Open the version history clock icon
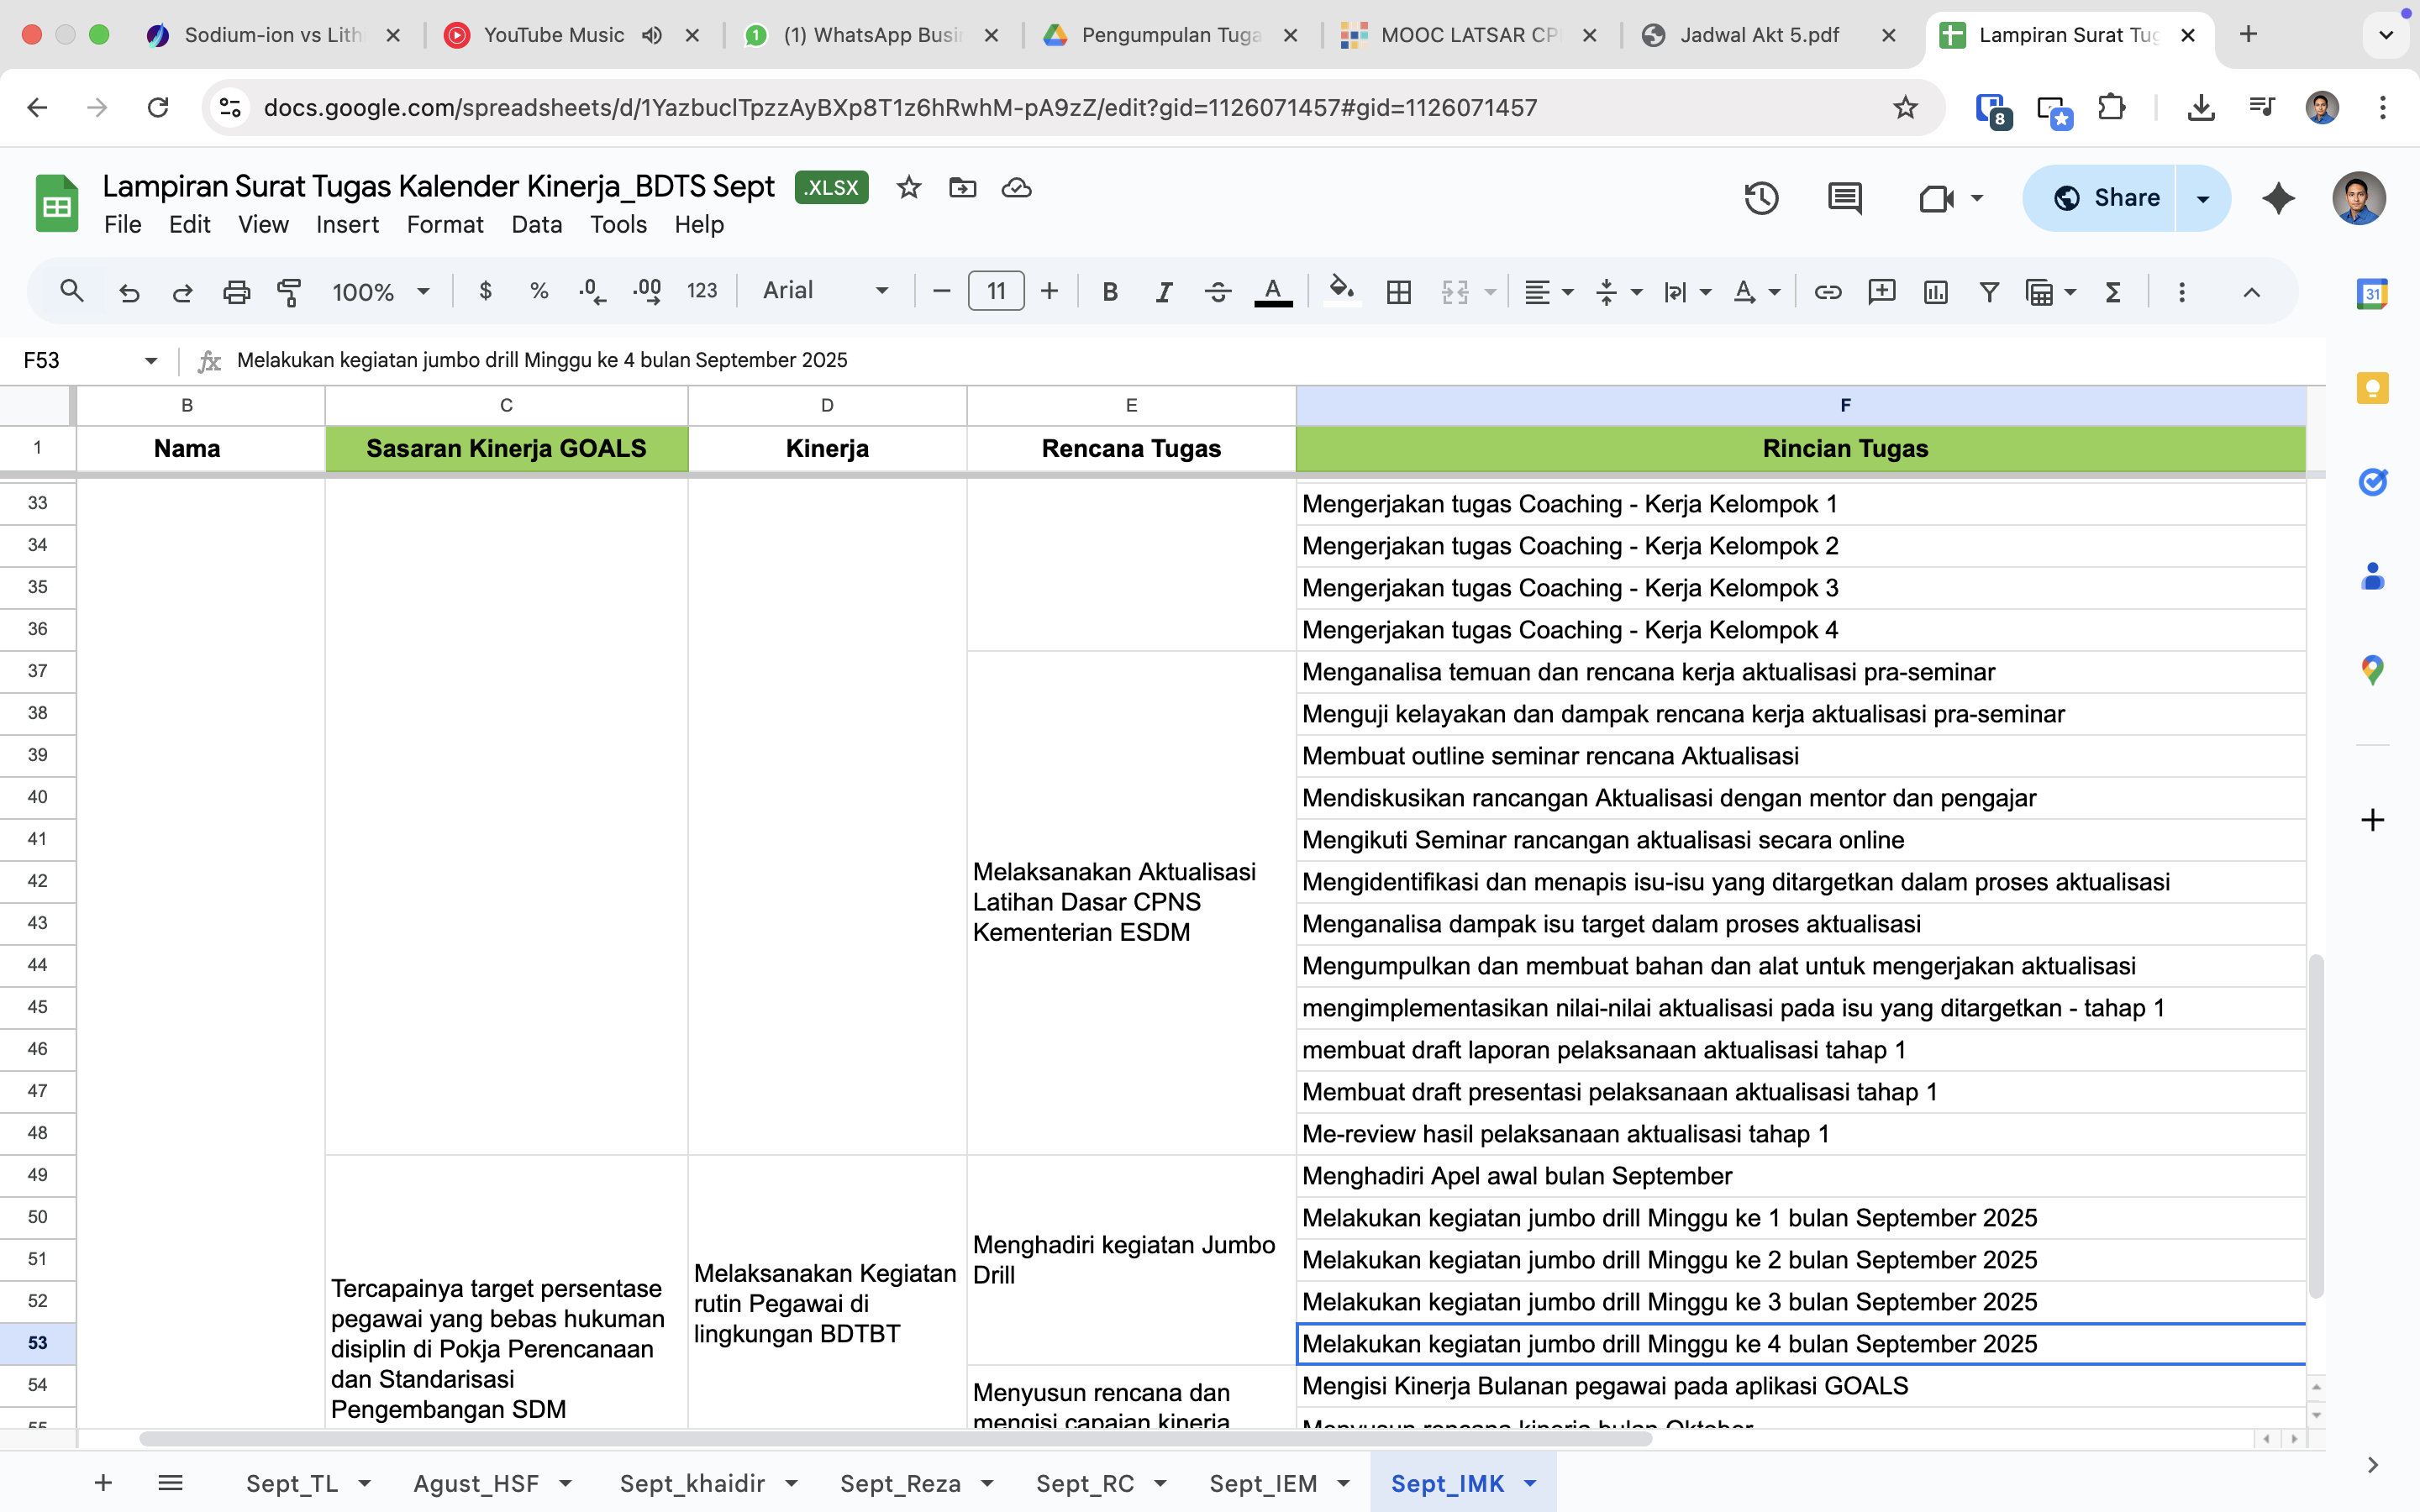This screenshot has width=2420, height=1512. [1761, 198]
